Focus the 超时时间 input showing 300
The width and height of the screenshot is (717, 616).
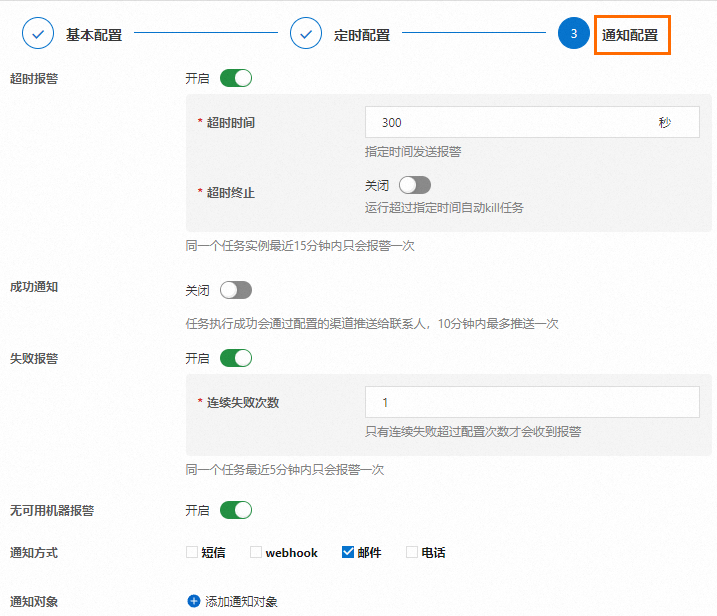[x=532, y=122]
